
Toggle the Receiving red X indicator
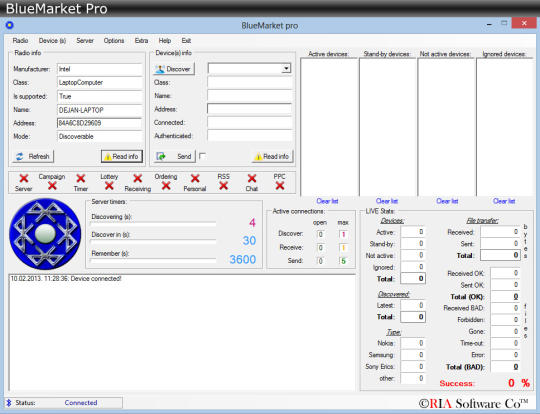pos(138,178)
